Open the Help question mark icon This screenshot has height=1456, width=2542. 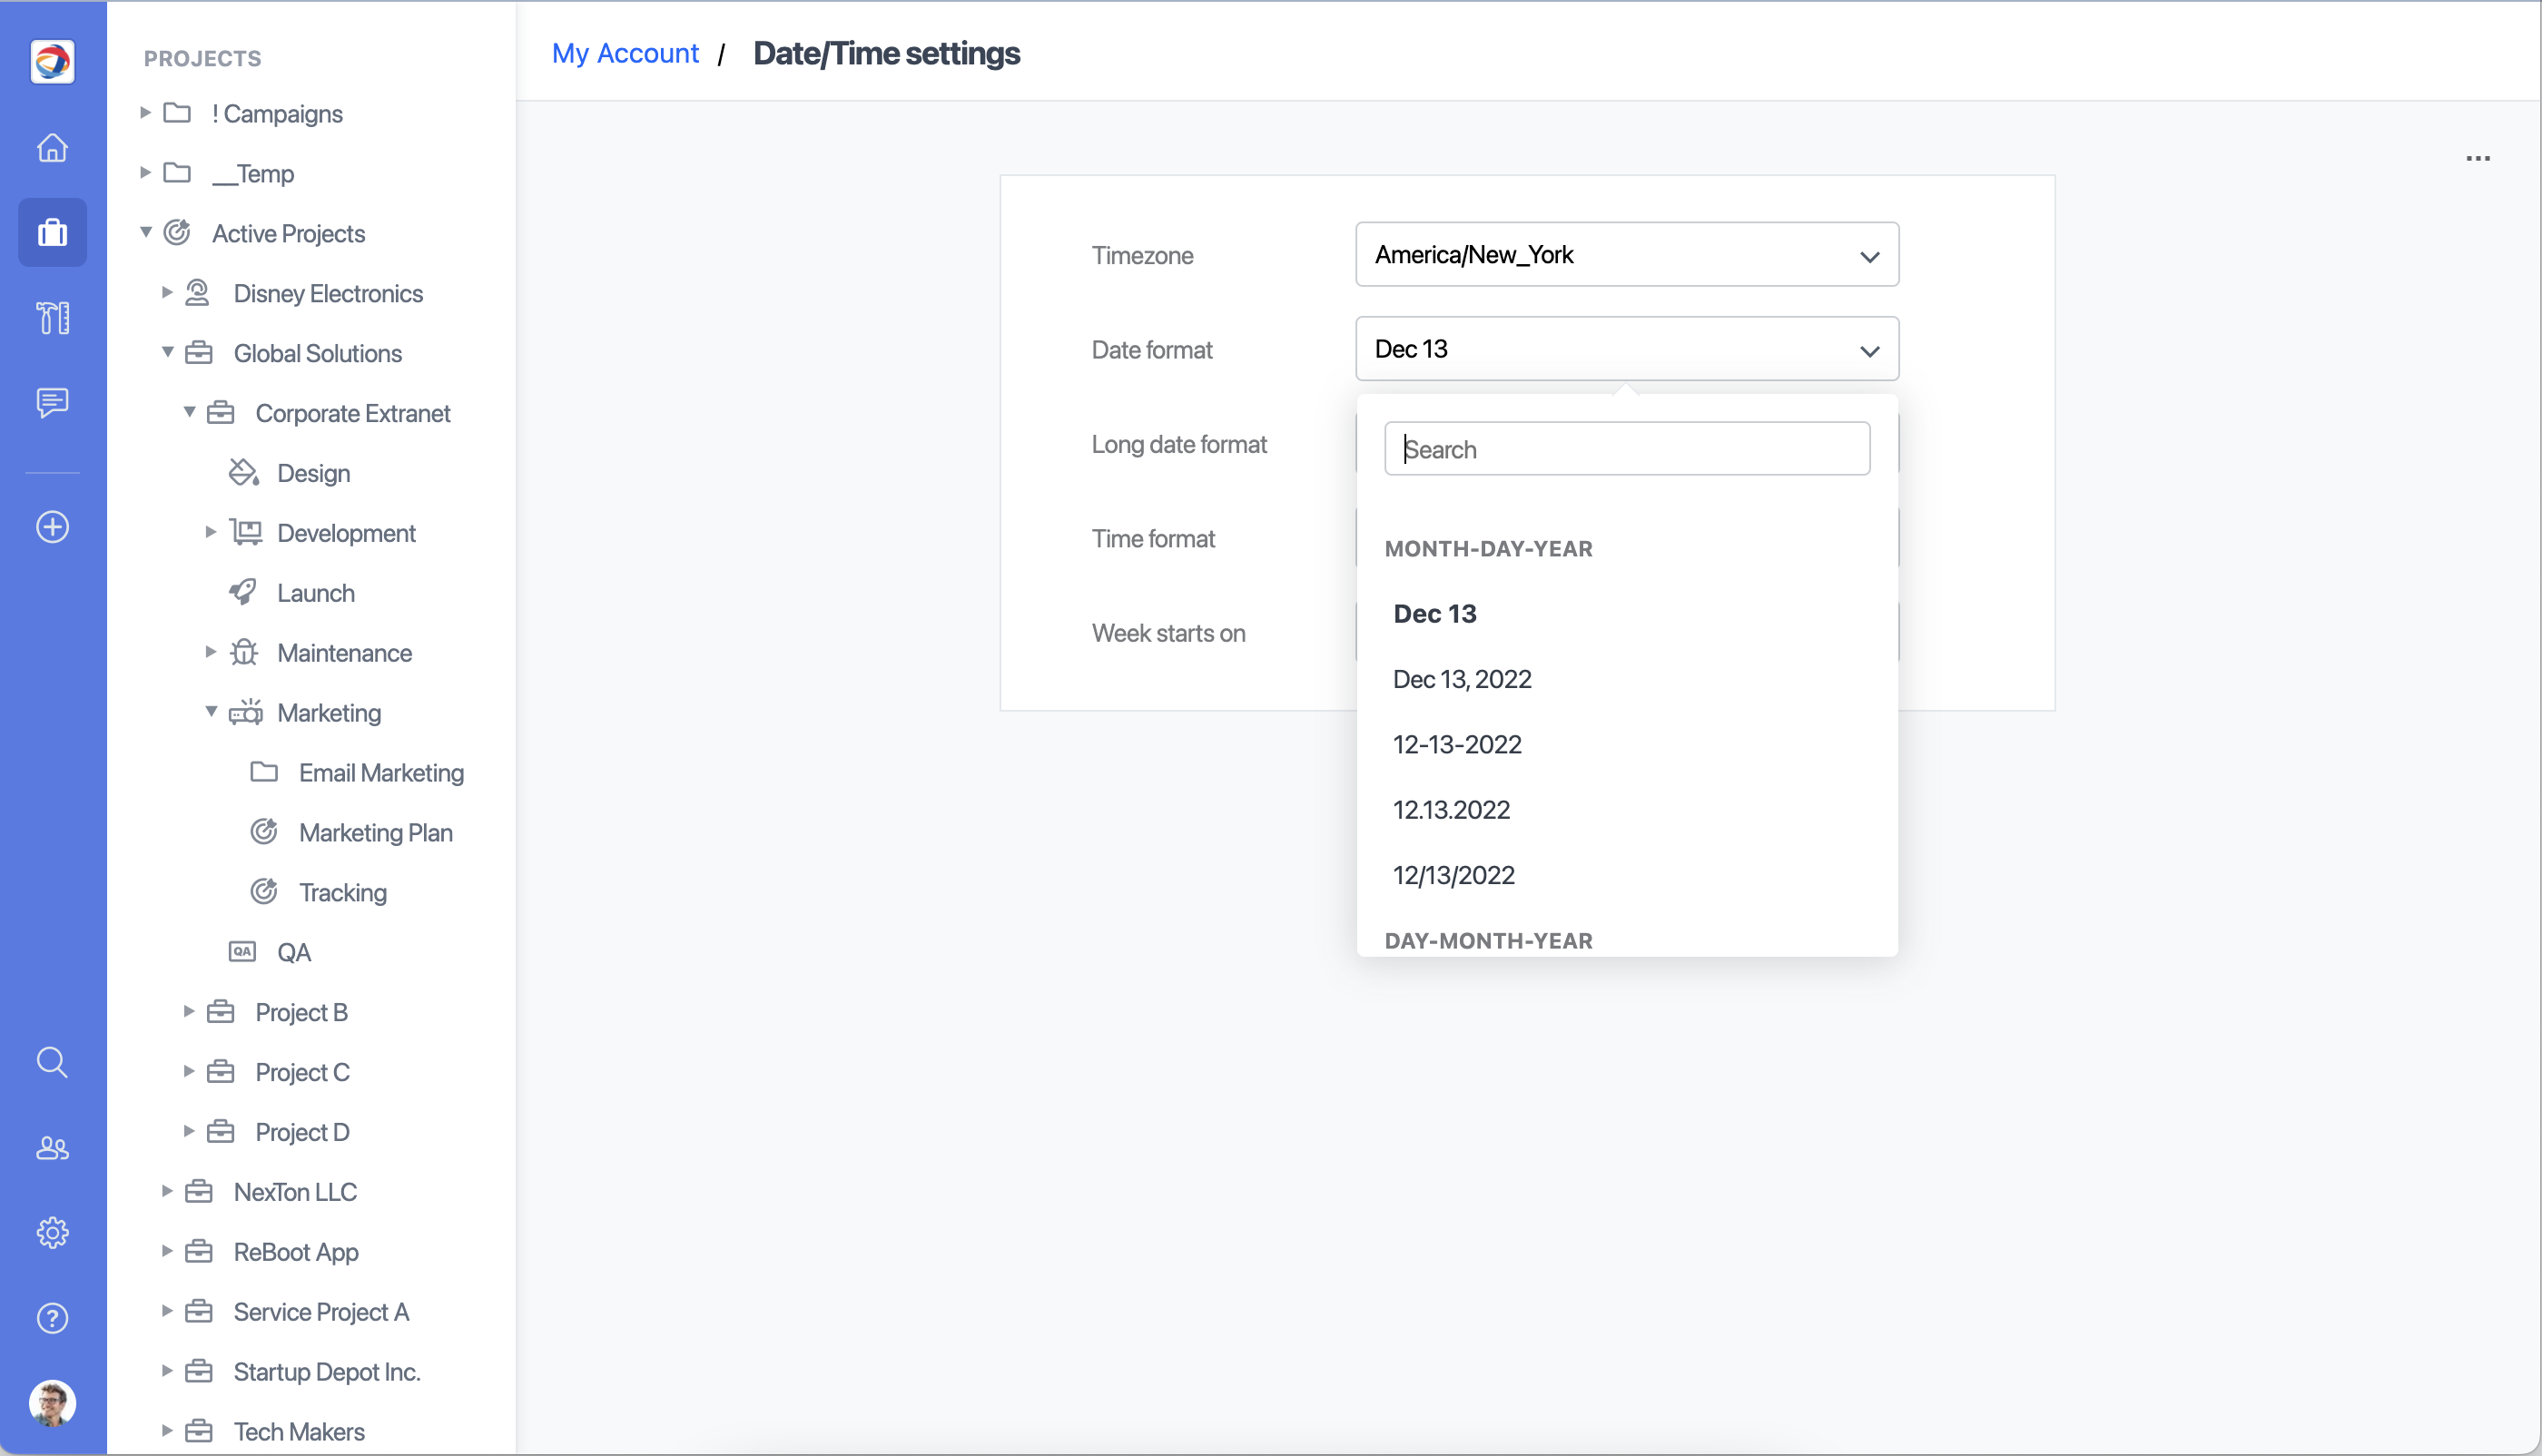[x=52, y=1318]
